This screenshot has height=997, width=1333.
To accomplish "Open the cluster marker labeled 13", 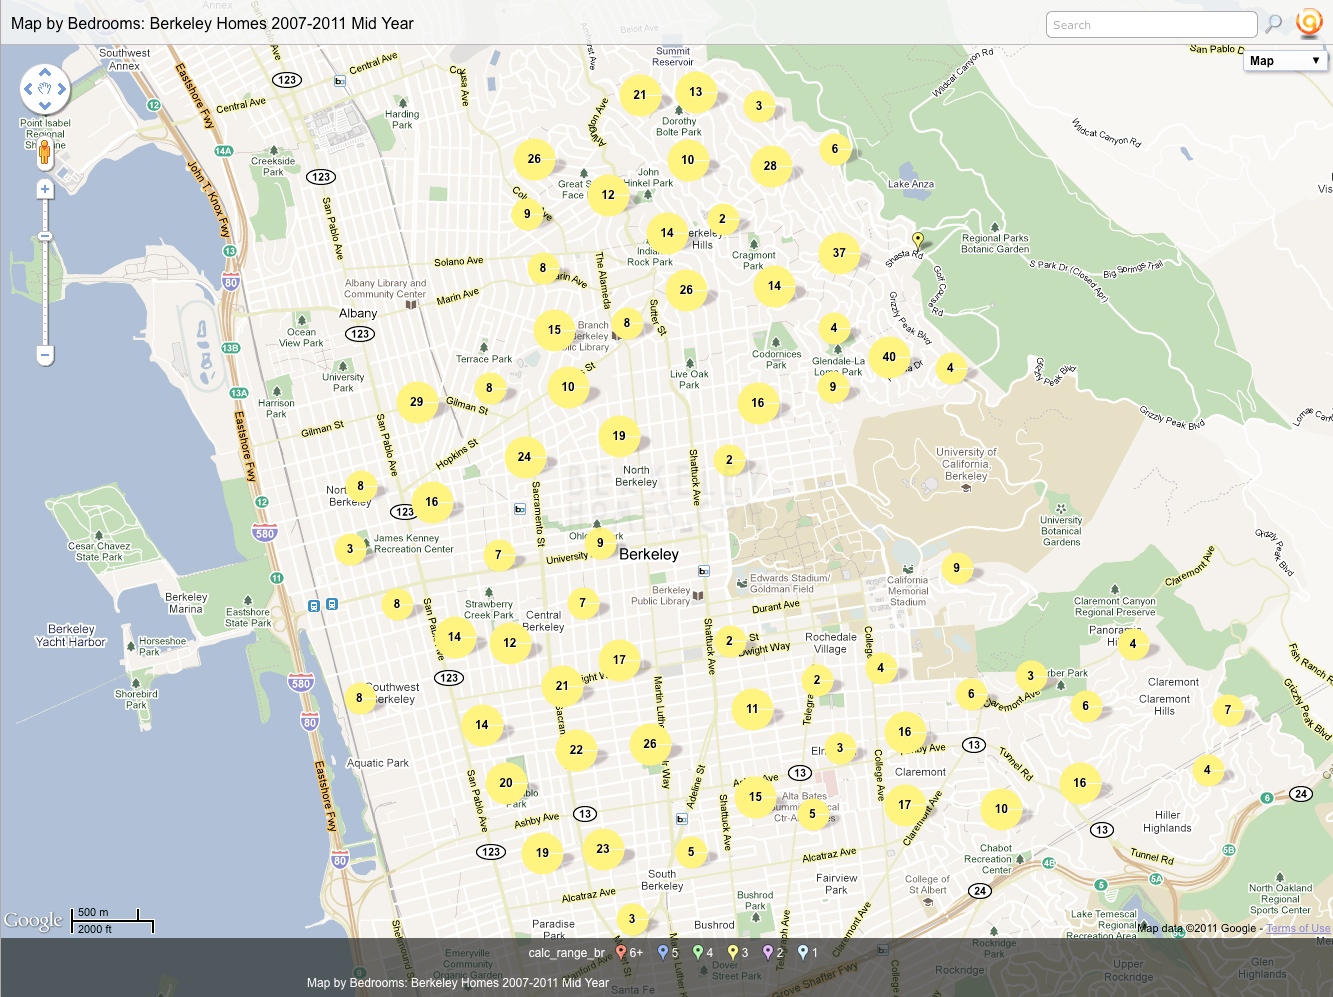I will pos(696,92).
